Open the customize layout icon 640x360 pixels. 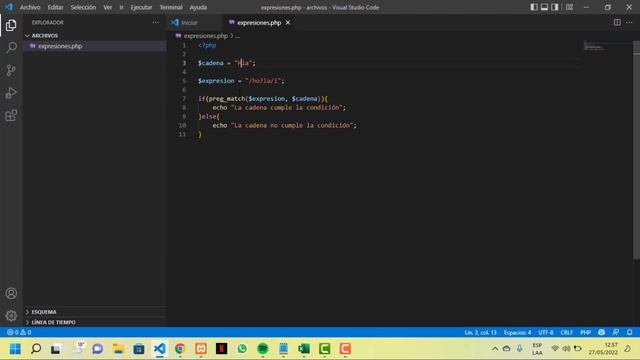click(569, 7)
